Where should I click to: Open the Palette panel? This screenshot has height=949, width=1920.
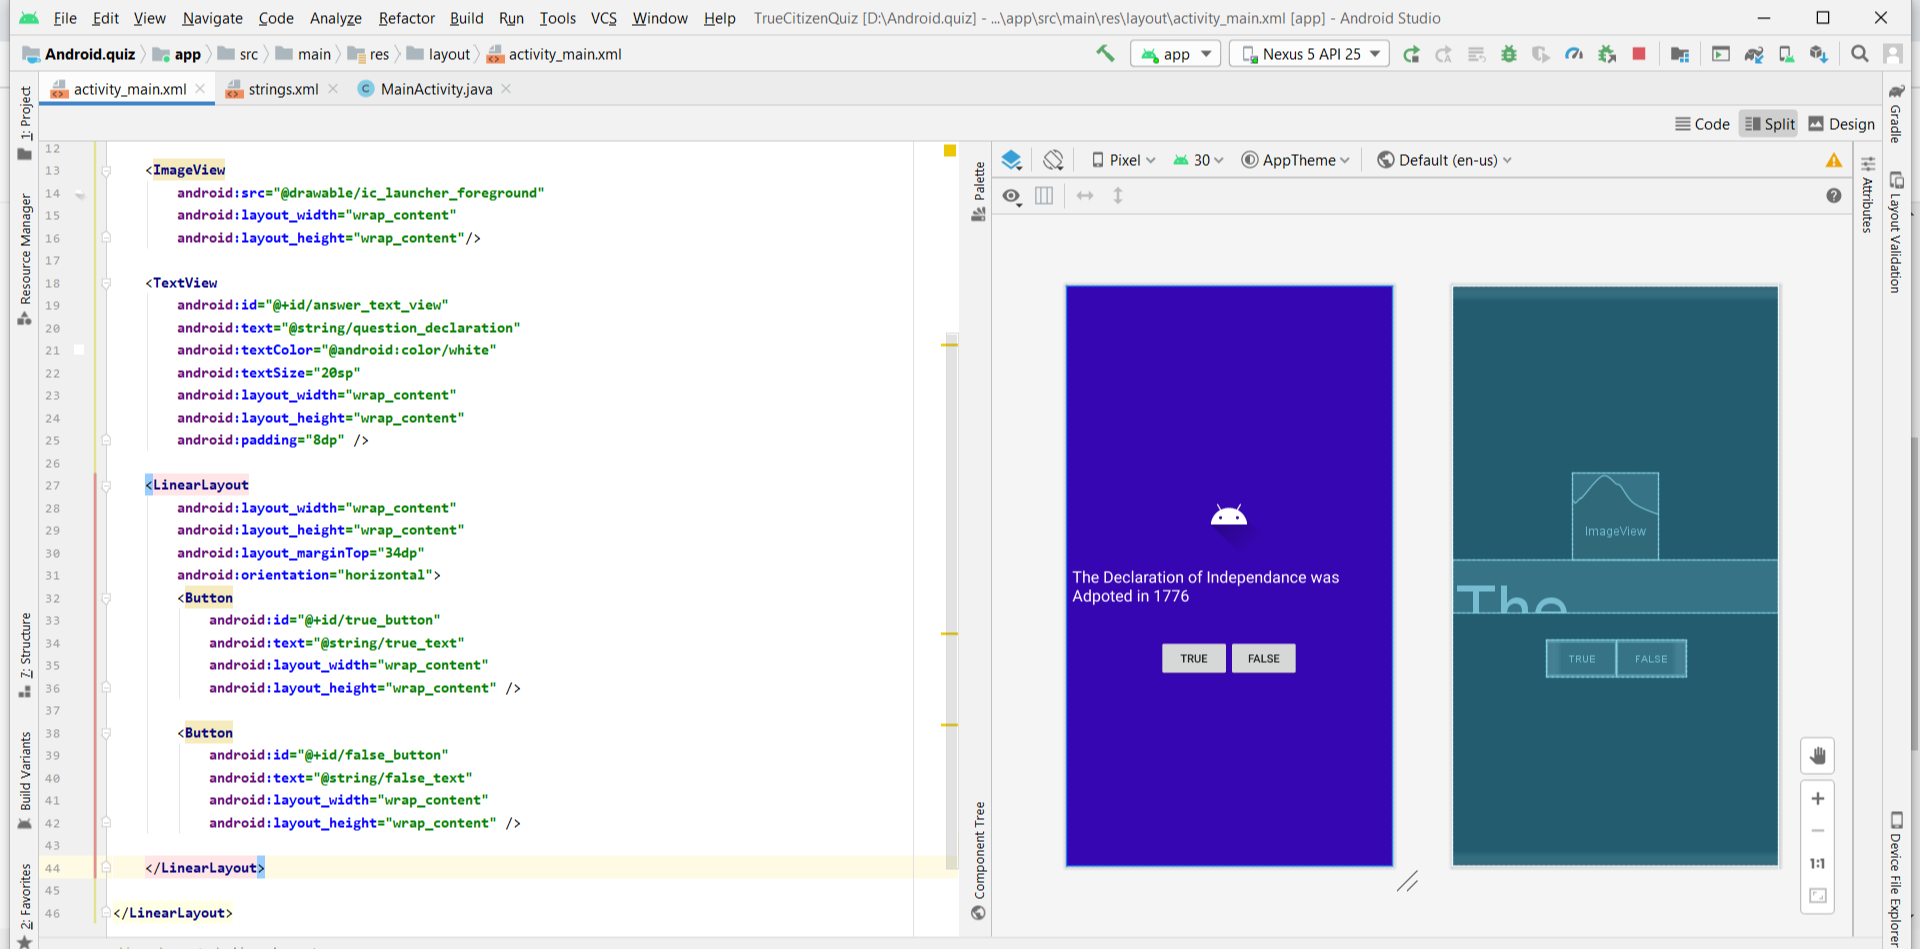(x=979, y=191)
